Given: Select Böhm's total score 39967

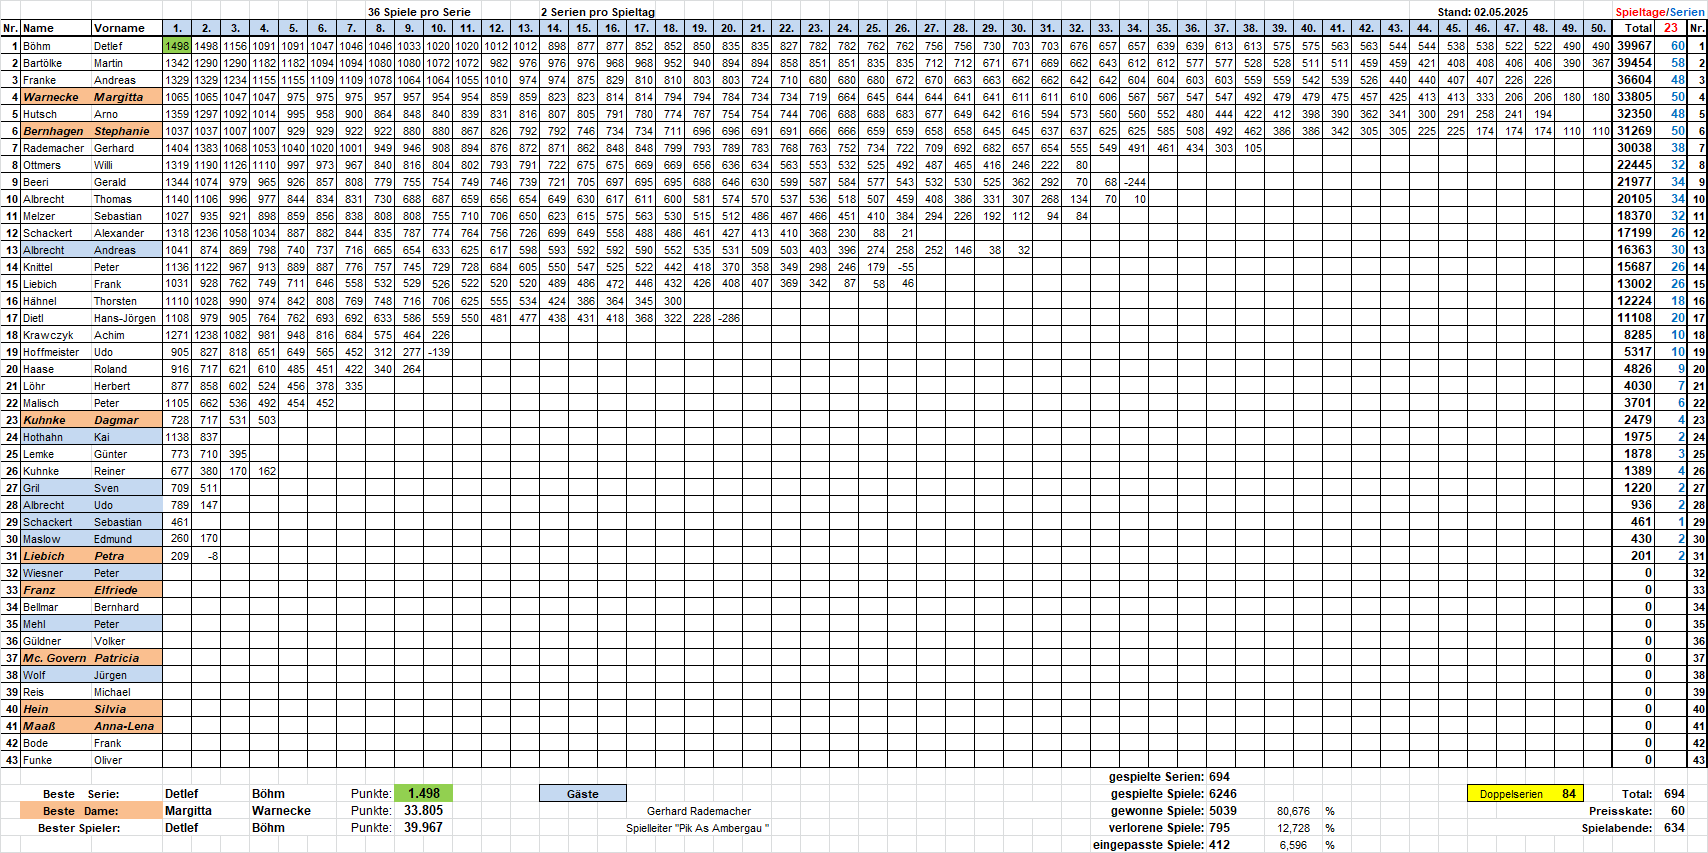Looking at the screenshot, I should pos(1634,46).
